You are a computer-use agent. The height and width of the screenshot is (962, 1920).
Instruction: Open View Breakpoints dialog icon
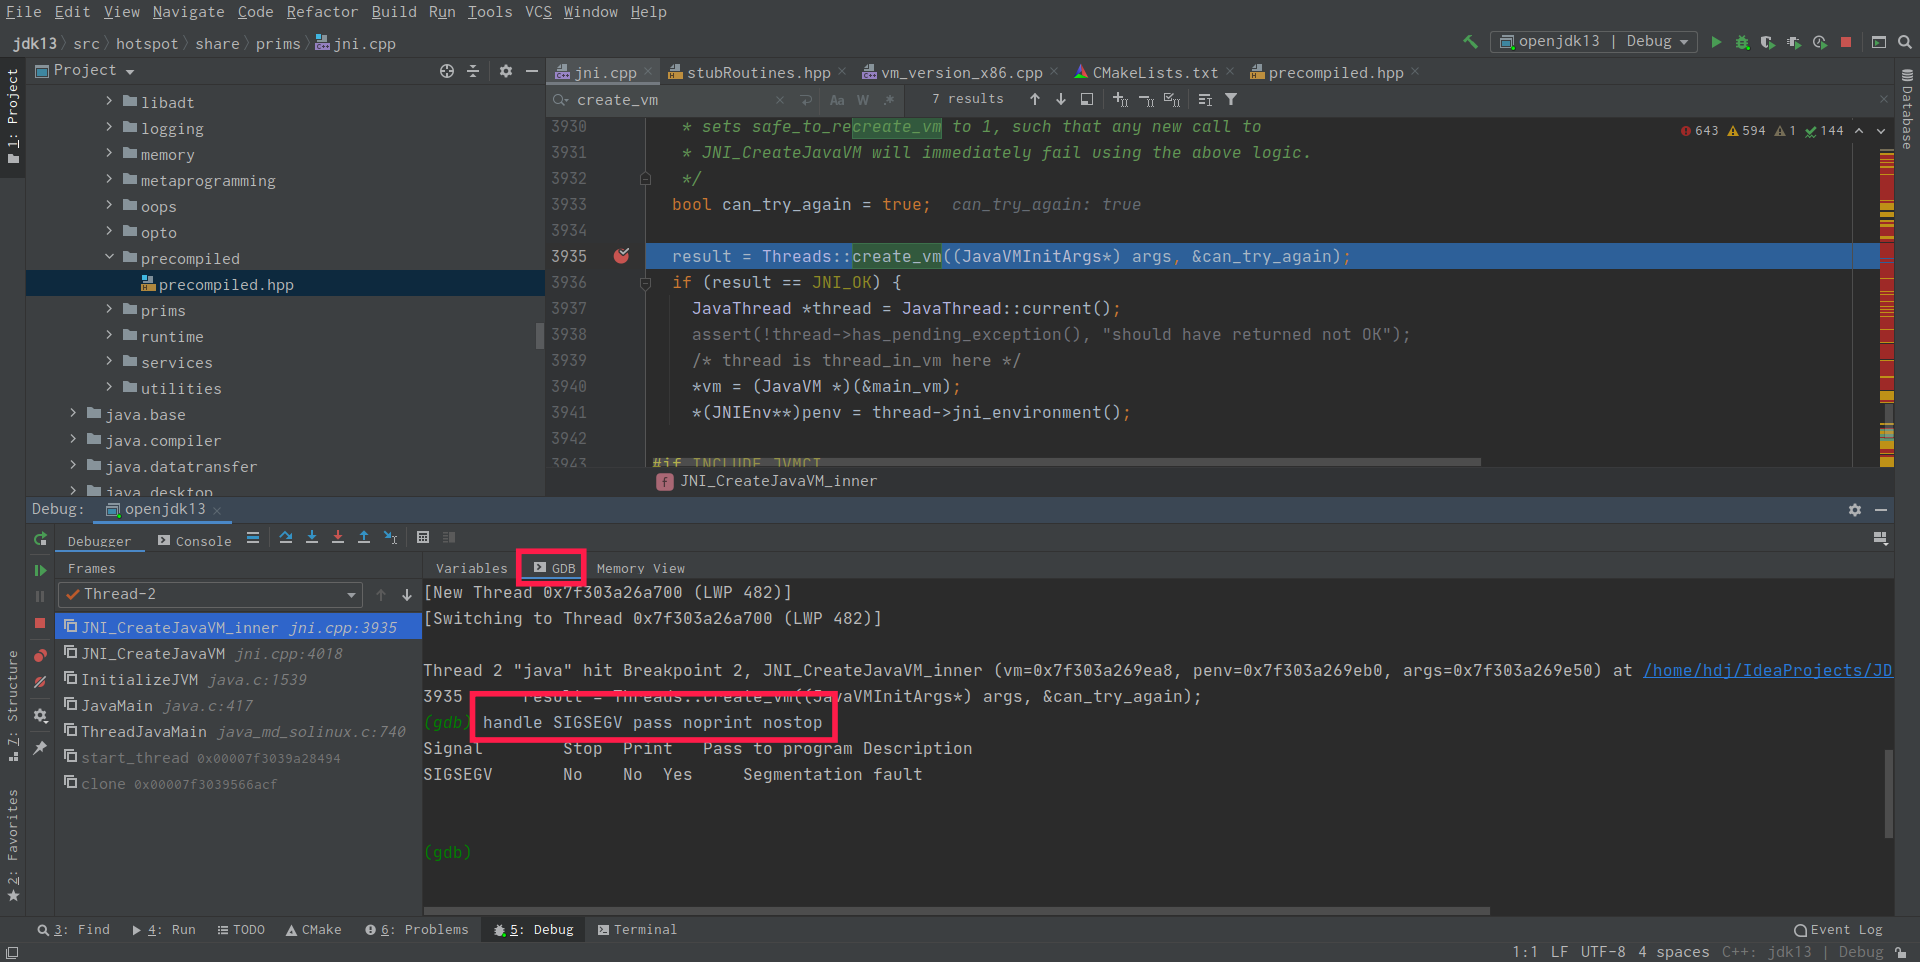(x=40, y=656)
